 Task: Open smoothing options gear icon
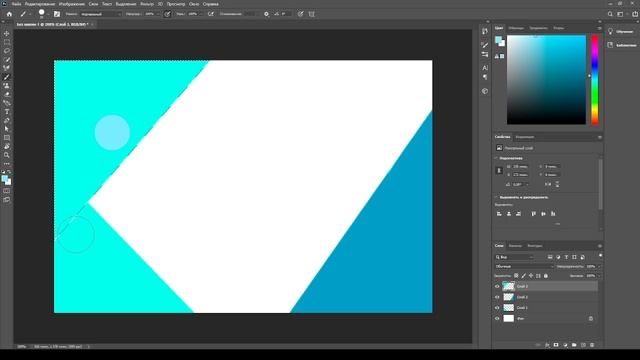tap(266, 14)
